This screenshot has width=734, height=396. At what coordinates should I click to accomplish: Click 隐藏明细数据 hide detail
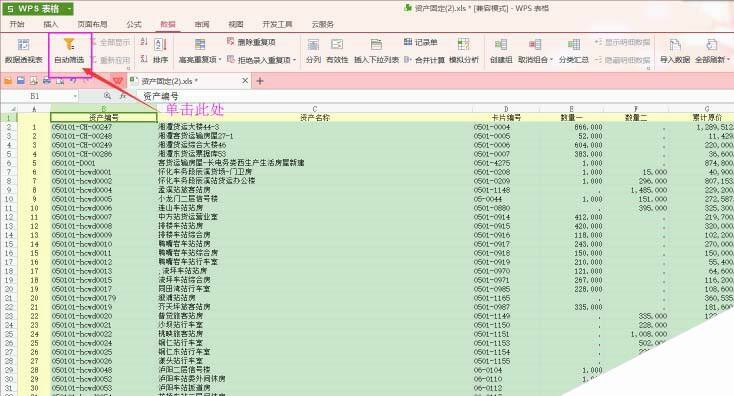622,60
